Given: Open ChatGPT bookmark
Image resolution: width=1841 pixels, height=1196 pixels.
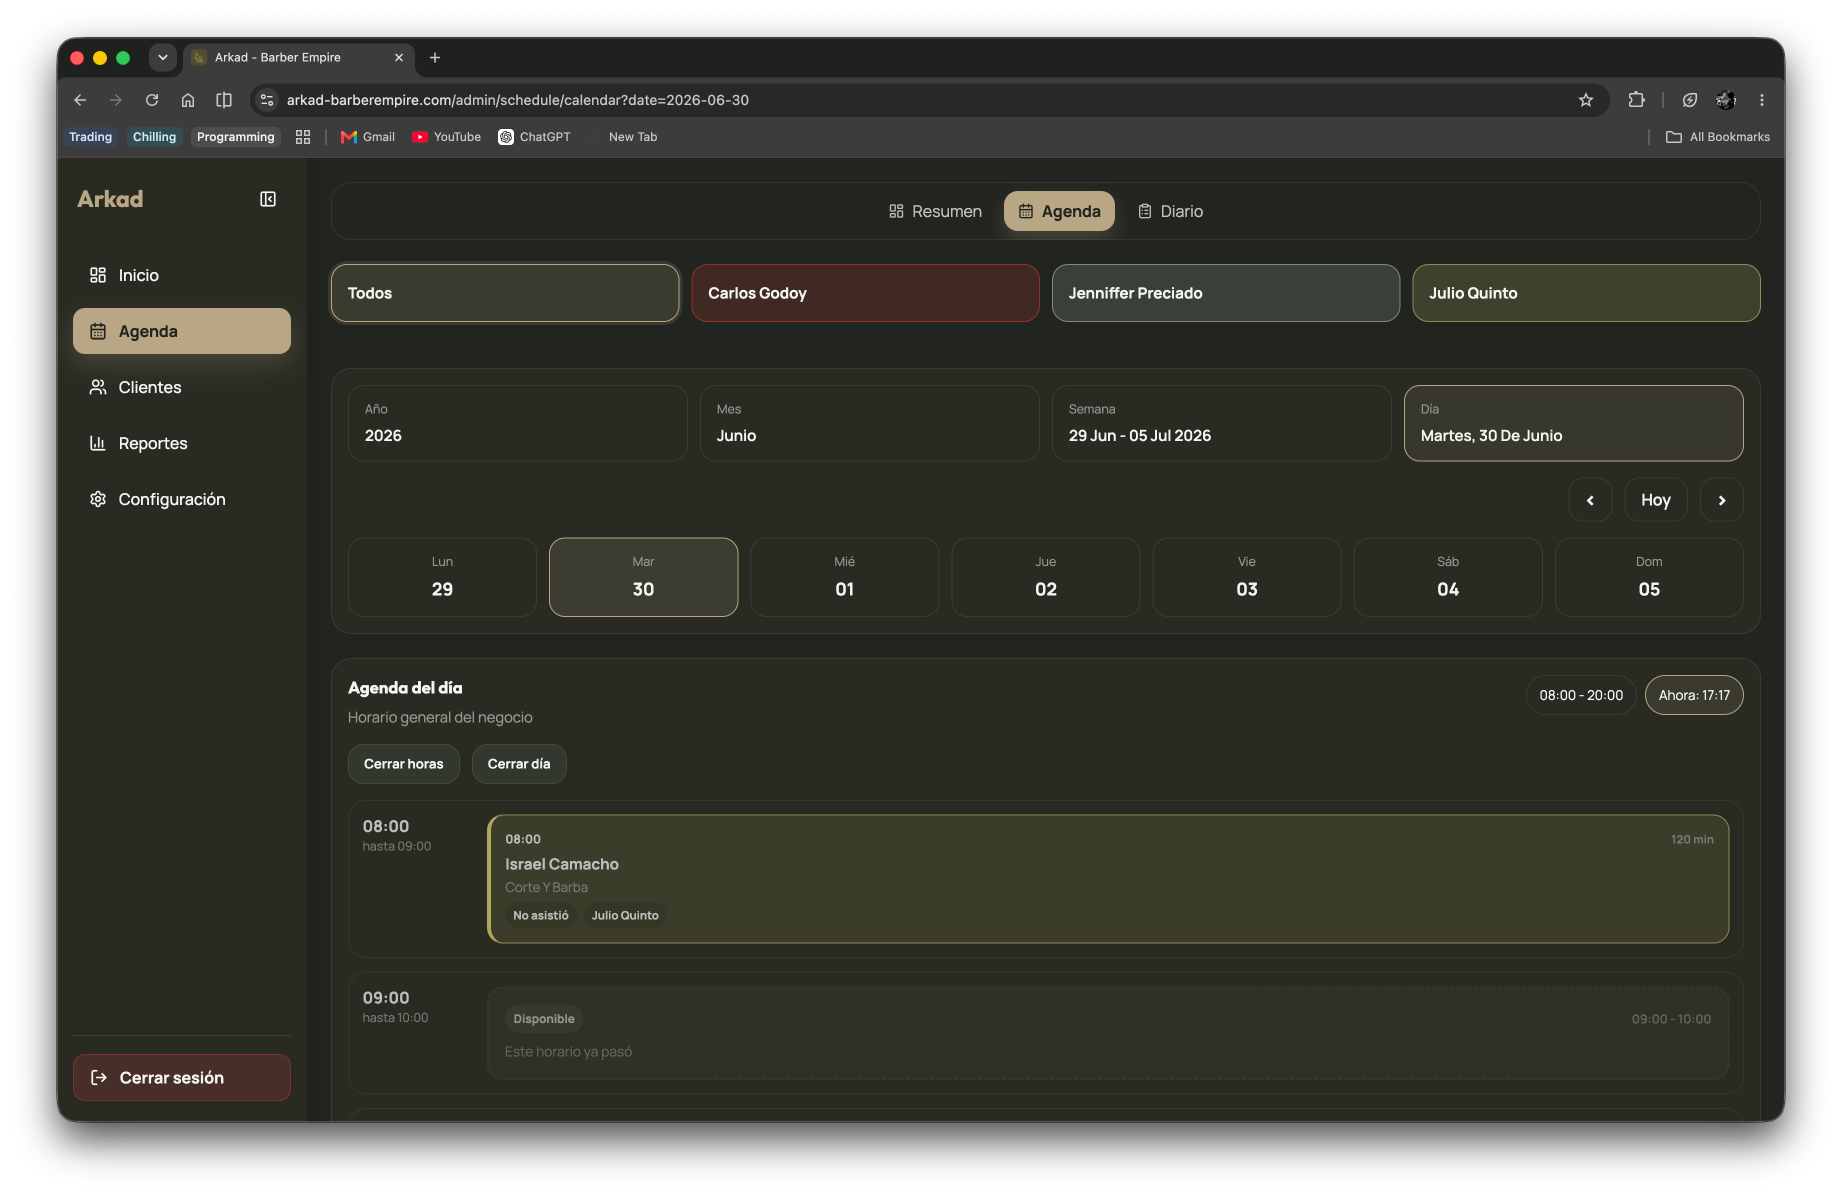Looking at the screenshot, I should (535, 137).
